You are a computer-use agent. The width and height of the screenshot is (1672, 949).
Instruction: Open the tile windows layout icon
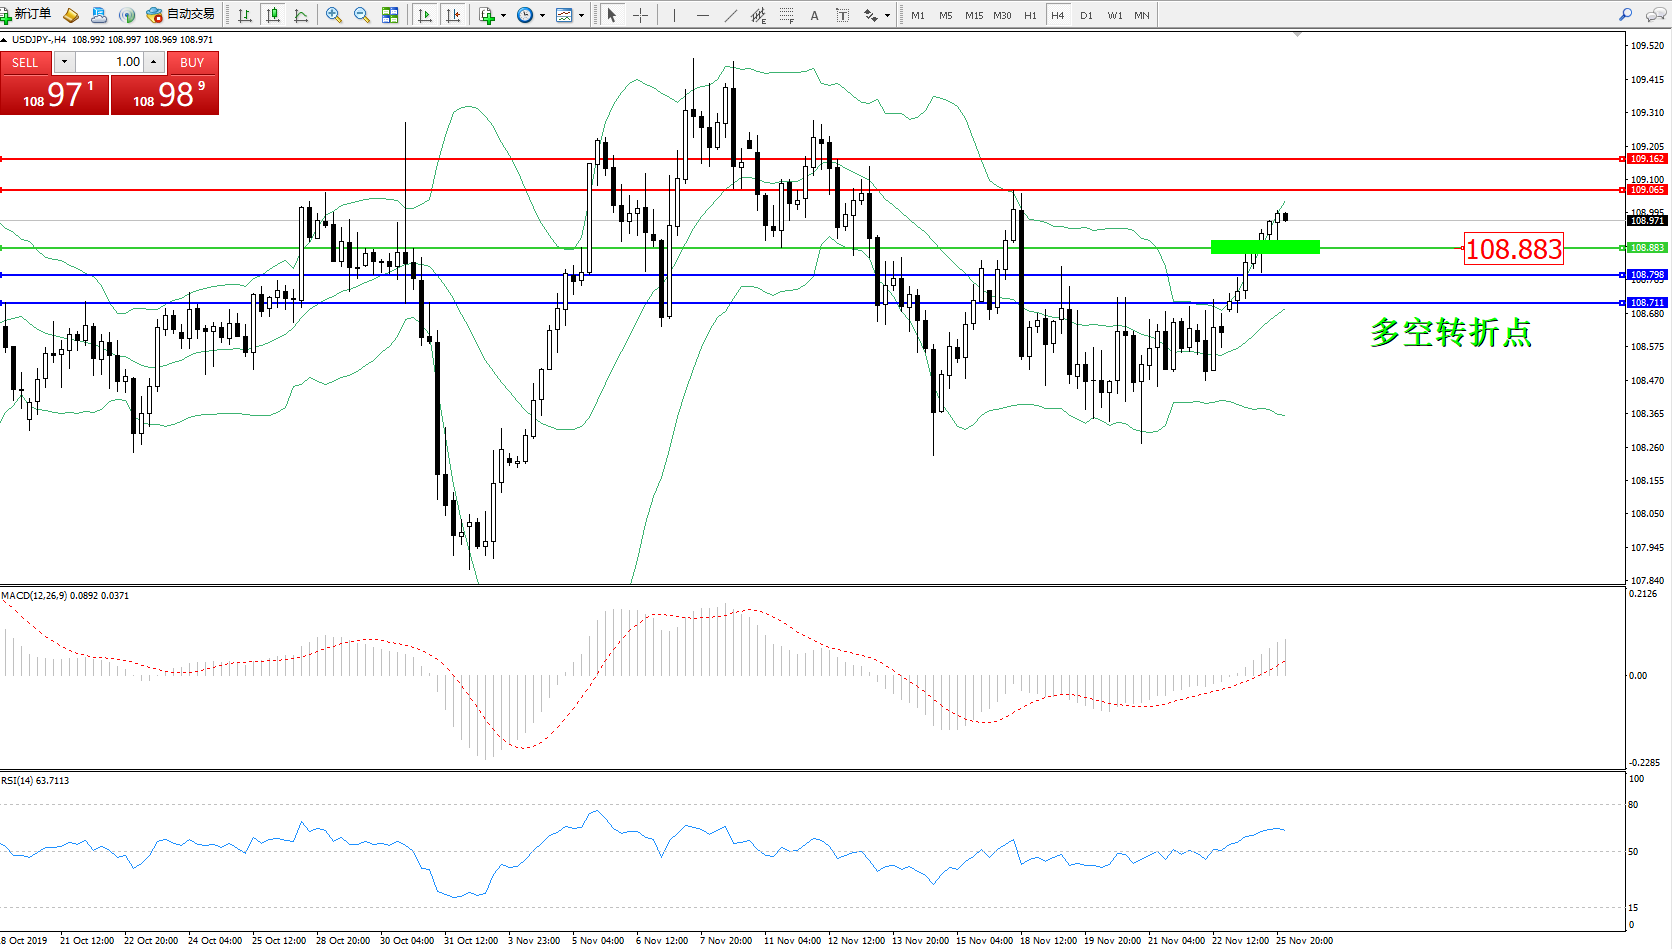pos(390,15)
